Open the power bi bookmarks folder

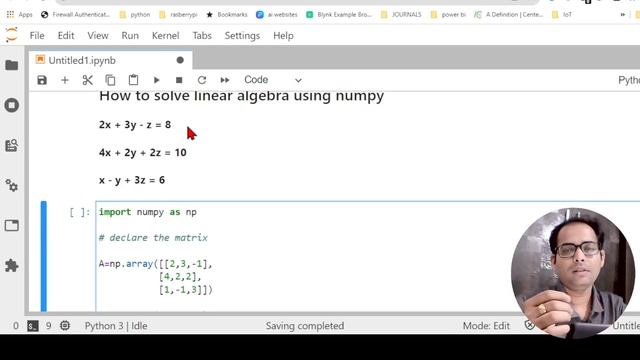click(x=448, y=15)
